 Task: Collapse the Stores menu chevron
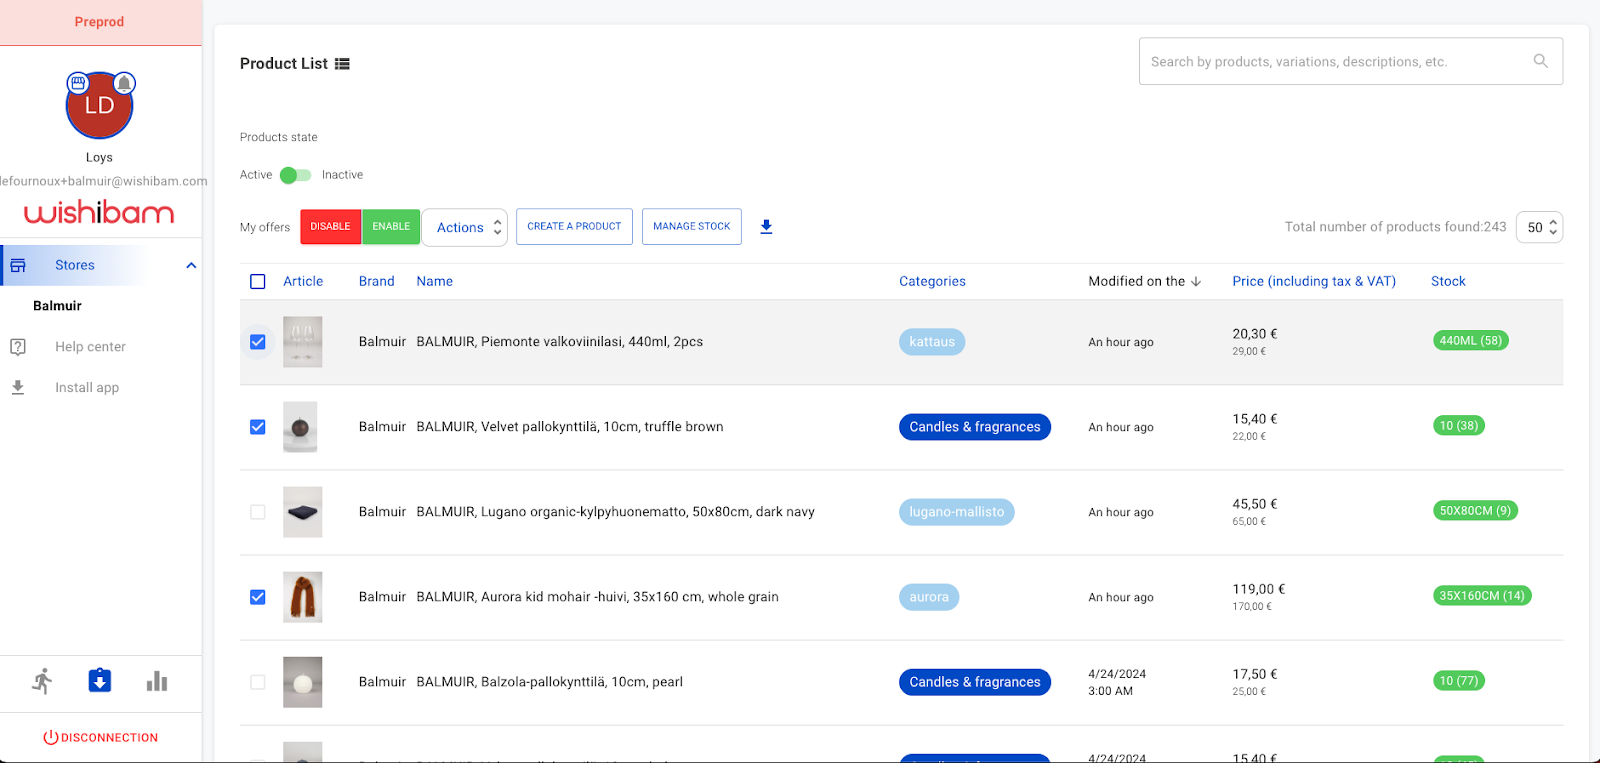pos(191,265)
